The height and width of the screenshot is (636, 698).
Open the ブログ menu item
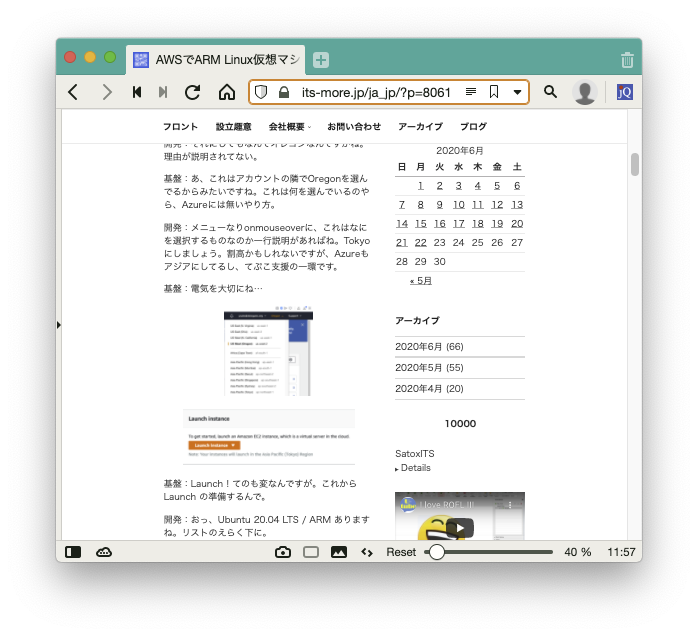pyautogui.click(x=473, y=127)
